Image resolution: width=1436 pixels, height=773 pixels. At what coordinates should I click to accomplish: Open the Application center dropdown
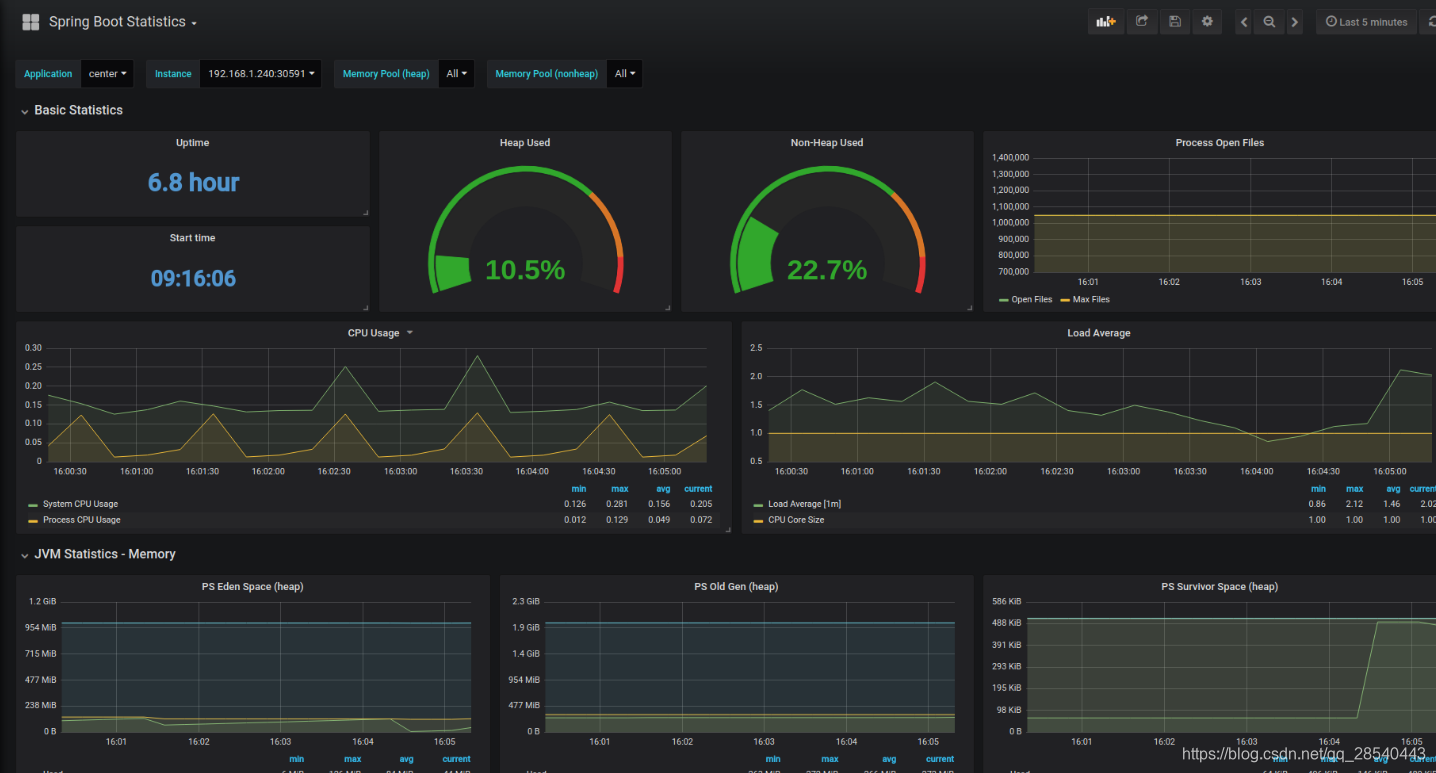pyautogui.click(x=108, y=74)
